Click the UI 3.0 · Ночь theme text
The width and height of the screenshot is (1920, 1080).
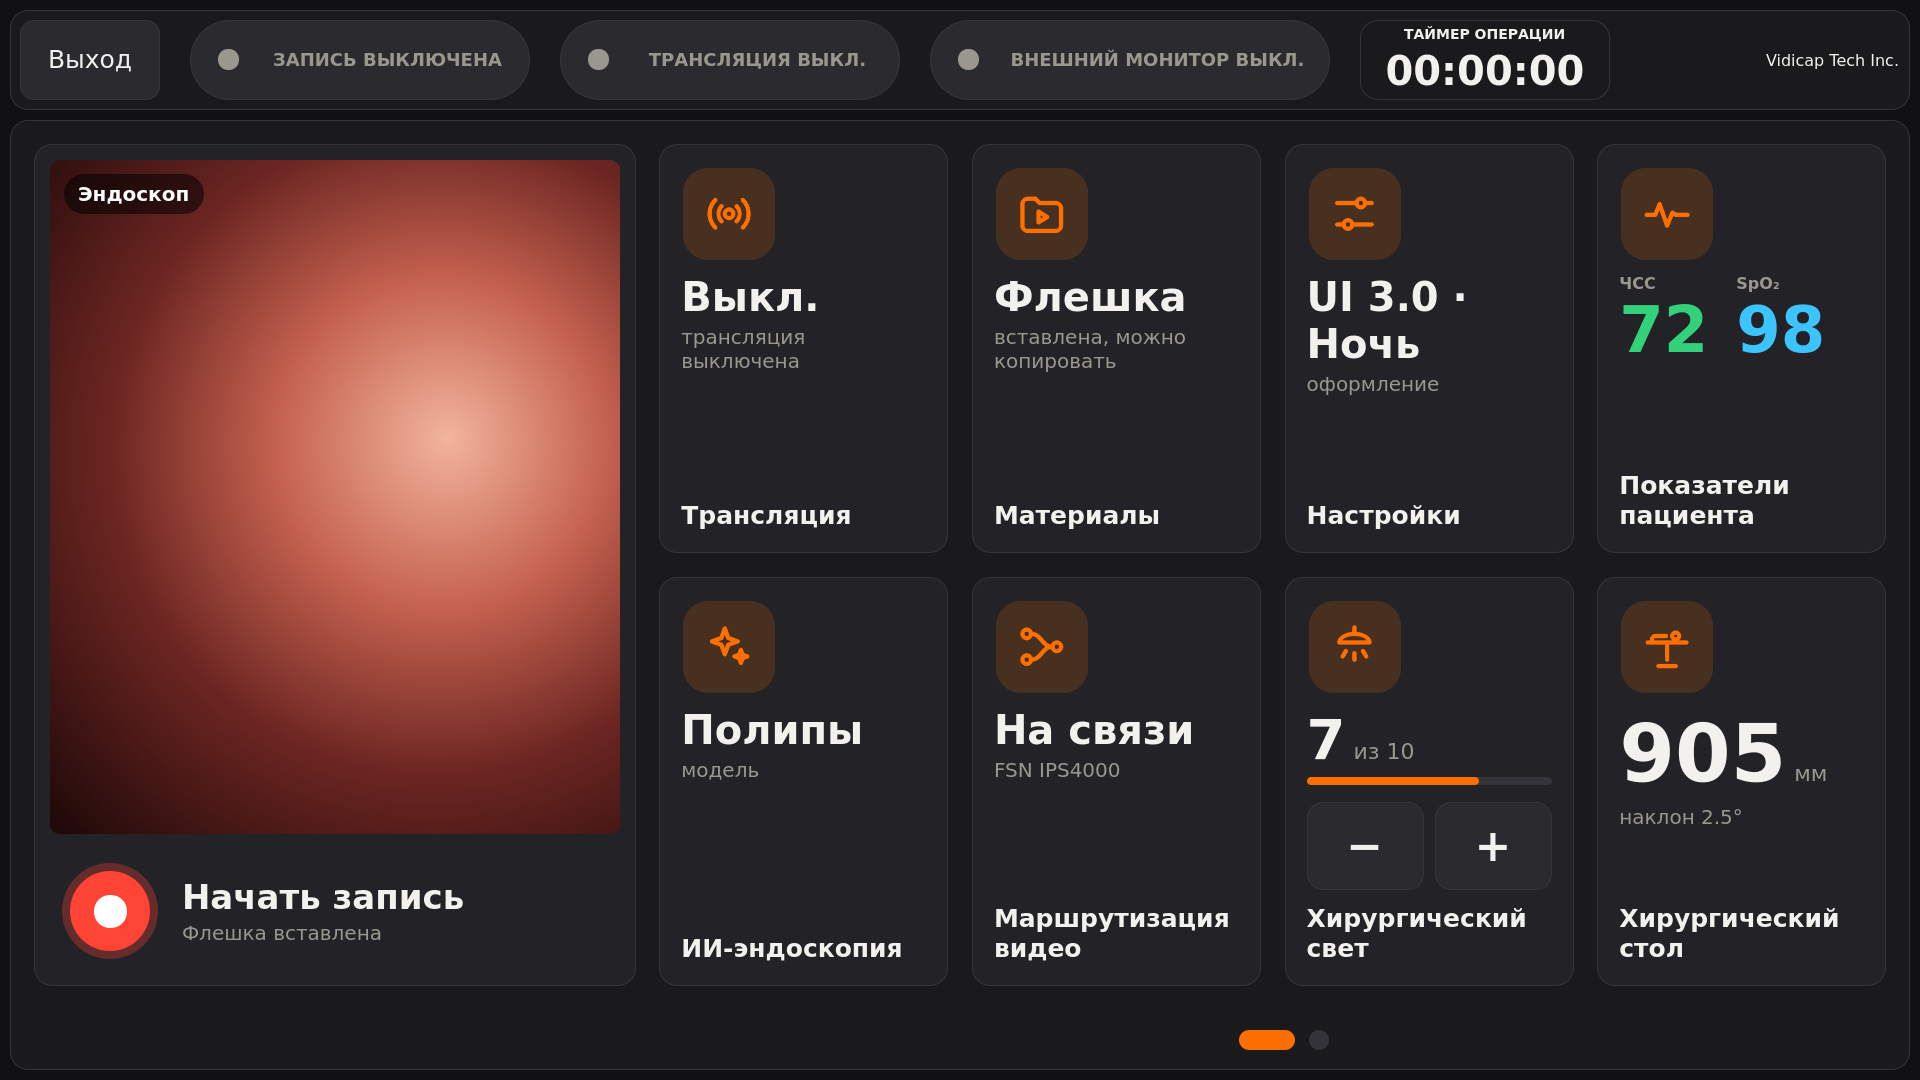[x=1387, y=320]
